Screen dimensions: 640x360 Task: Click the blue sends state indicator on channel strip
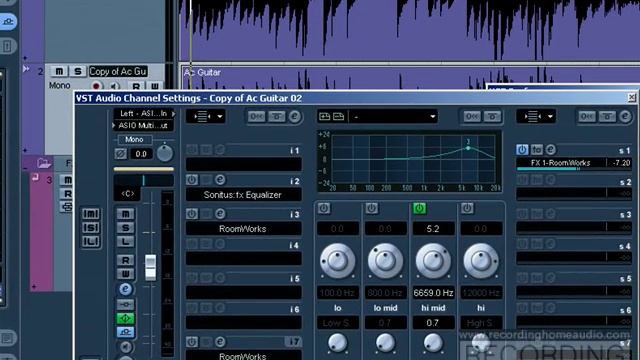tap(126, 332)
